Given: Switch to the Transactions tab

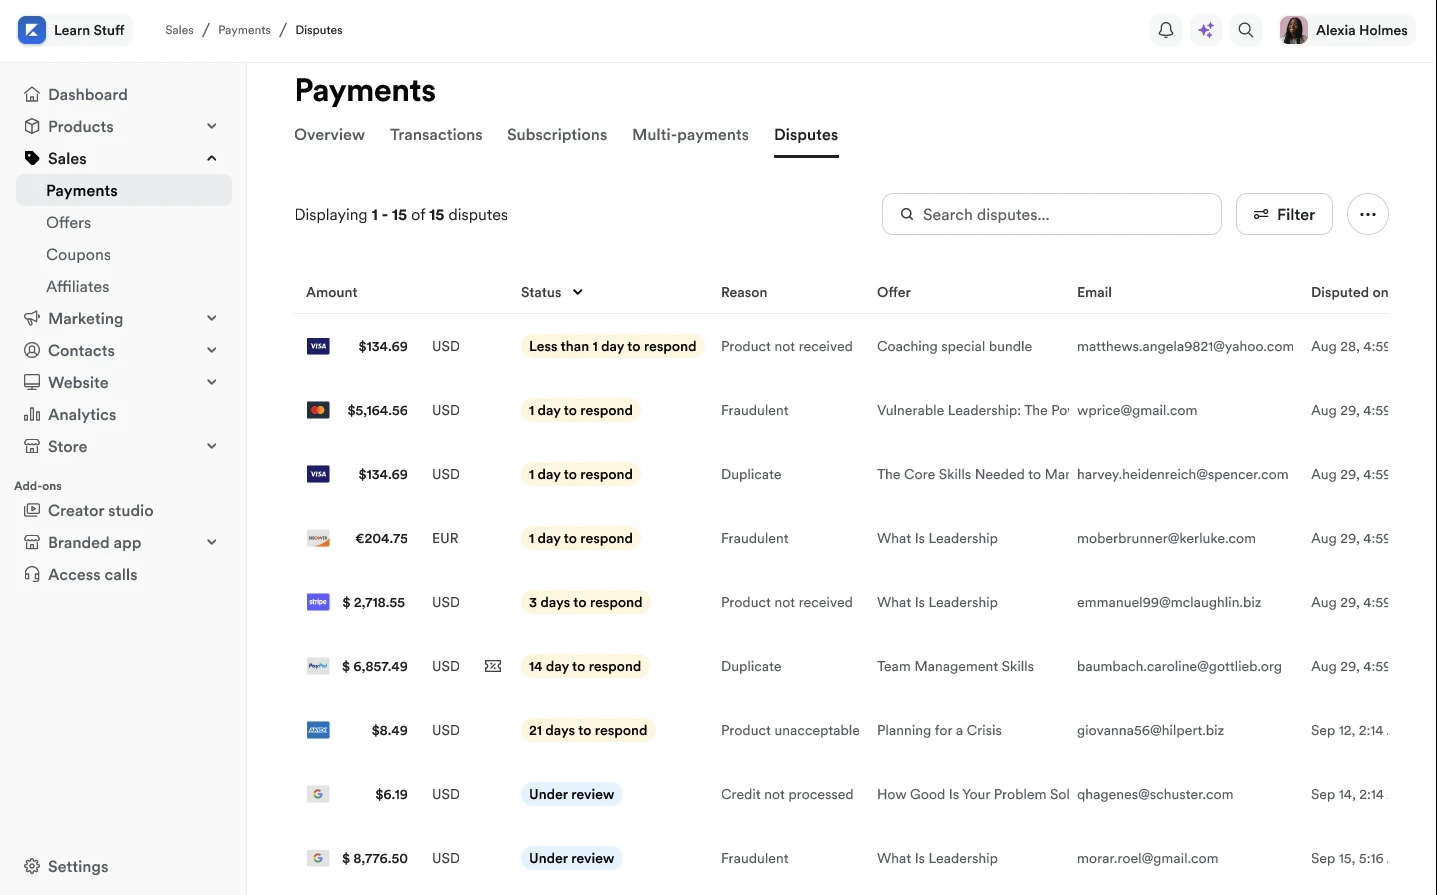Looking at the screenshot, I should [x=436, y=134].
